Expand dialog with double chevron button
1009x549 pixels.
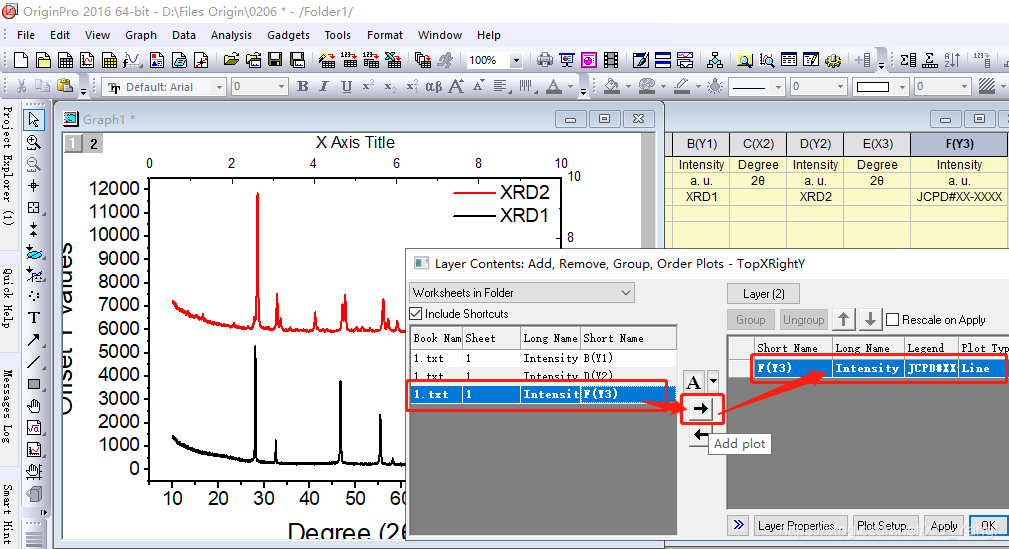click(x=738, y=525)
